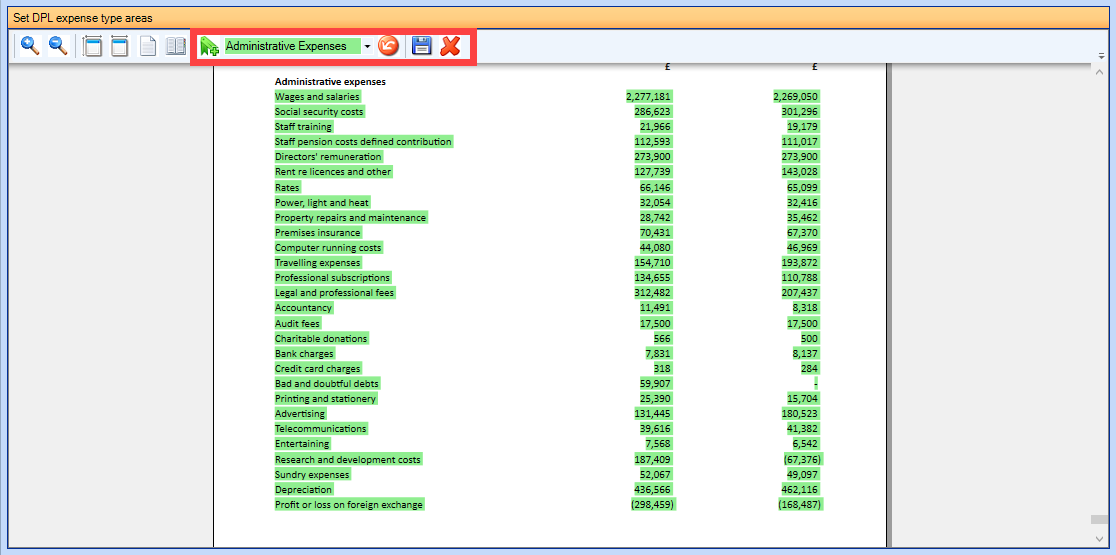Click the green add area marker icon
This screenshot has height=555, width=1116.
[x=209, y=47]
